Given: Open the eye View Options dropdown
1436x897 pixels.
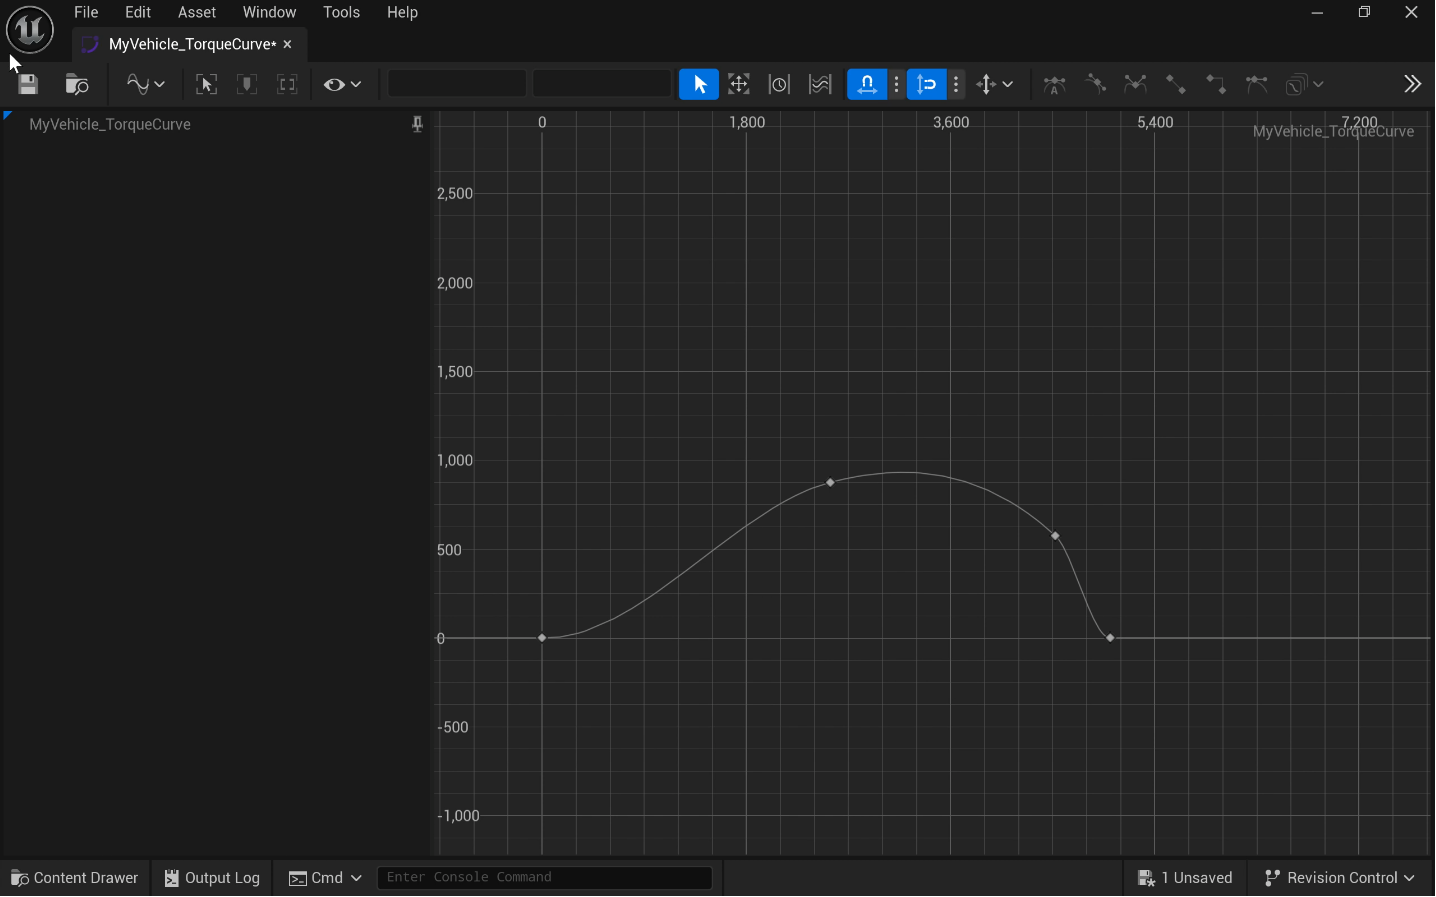Looking at the screenshot, I should [x=342, y=85].
